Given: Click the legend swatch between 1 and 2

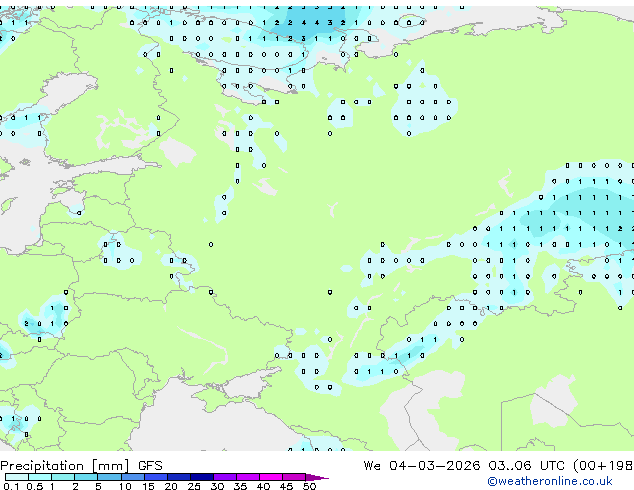Looking at the screenshot, I should [63, 477].
